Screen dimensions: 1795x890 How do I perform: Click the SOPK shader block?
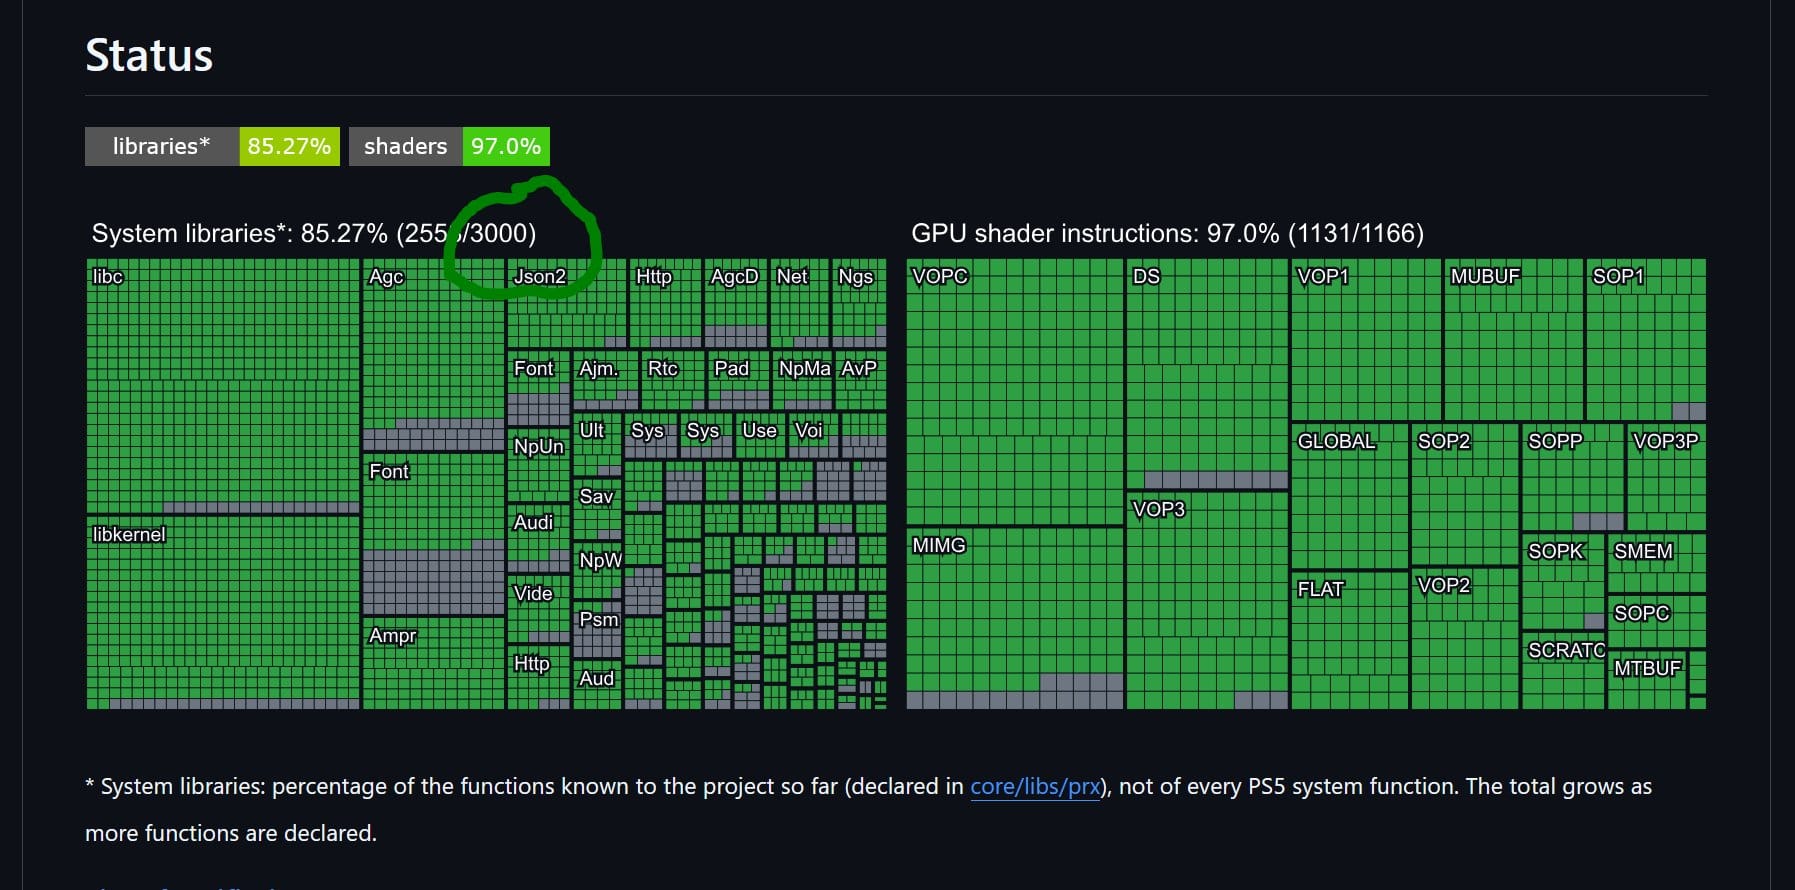click(1563, 581)
